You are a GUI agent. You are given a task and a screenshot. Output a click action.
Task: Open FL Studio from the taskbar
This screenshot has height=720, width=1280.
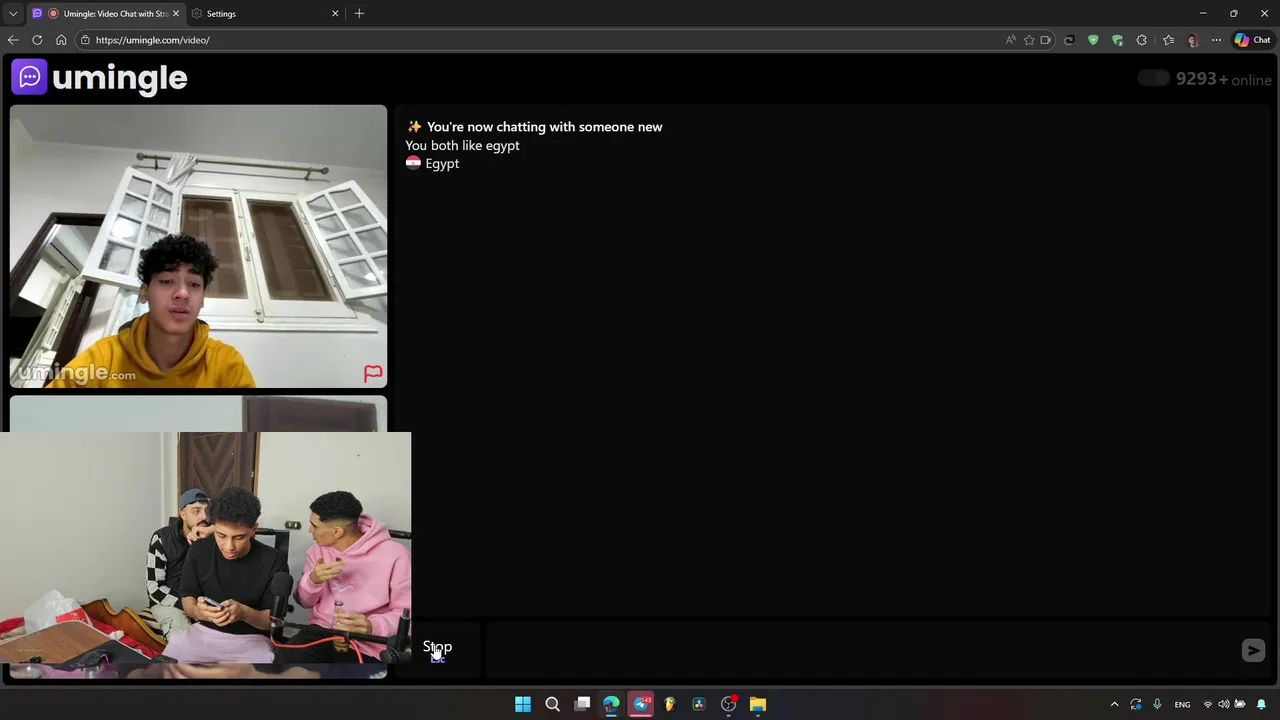670,704
